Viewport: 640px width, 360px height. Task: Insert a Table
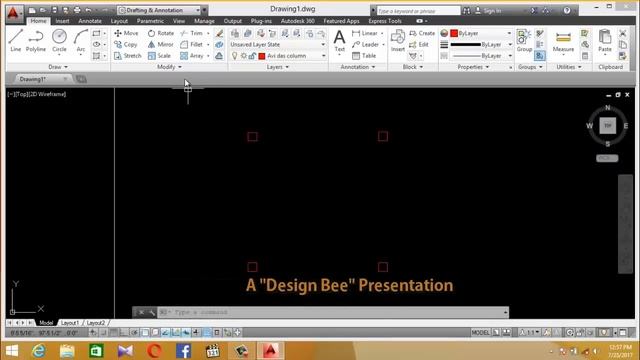click(364, 56)
